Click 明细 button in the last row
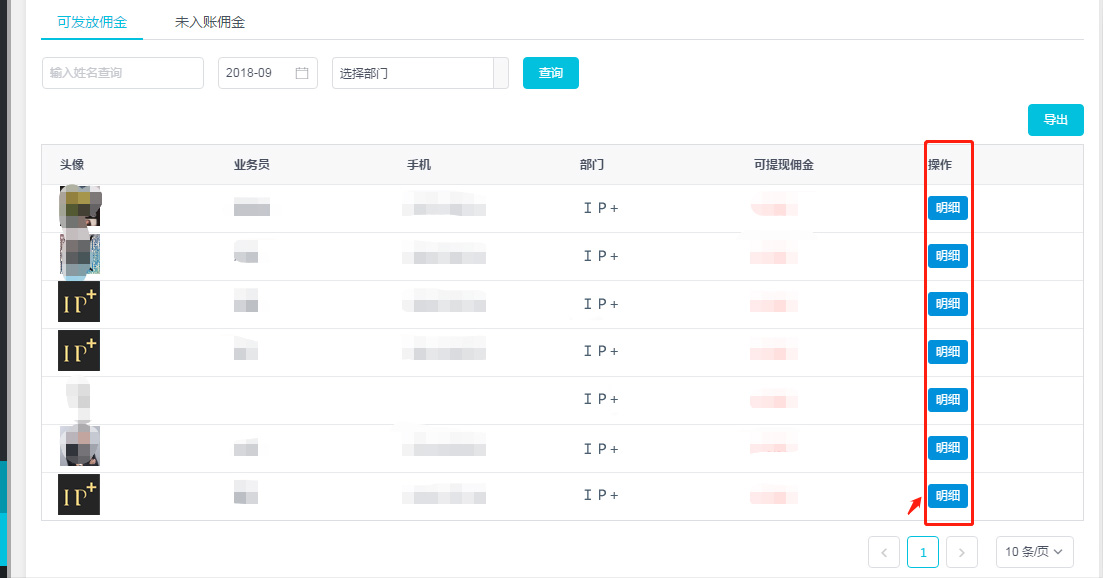This screenshot has width=1103, height=578. click(947, 496)
